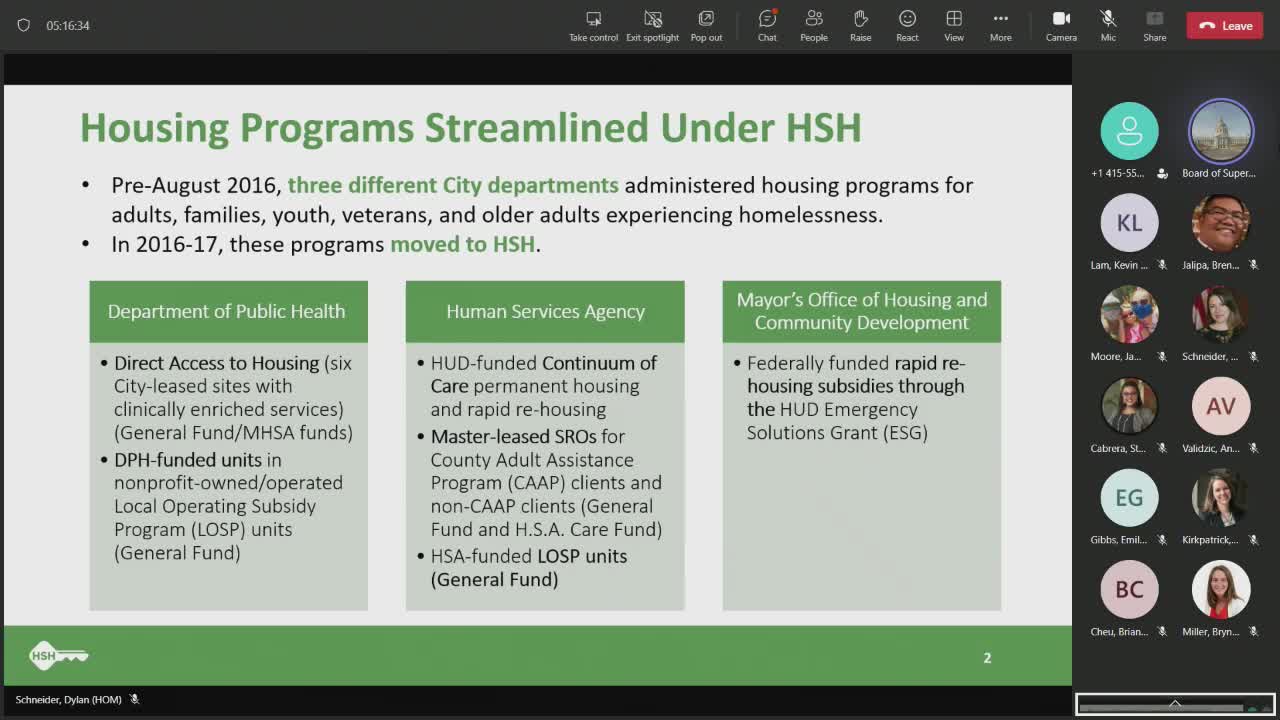Take control of the shared screen
The width and height of the screenshot is (1280, 720).
click(x=593, y=25)
